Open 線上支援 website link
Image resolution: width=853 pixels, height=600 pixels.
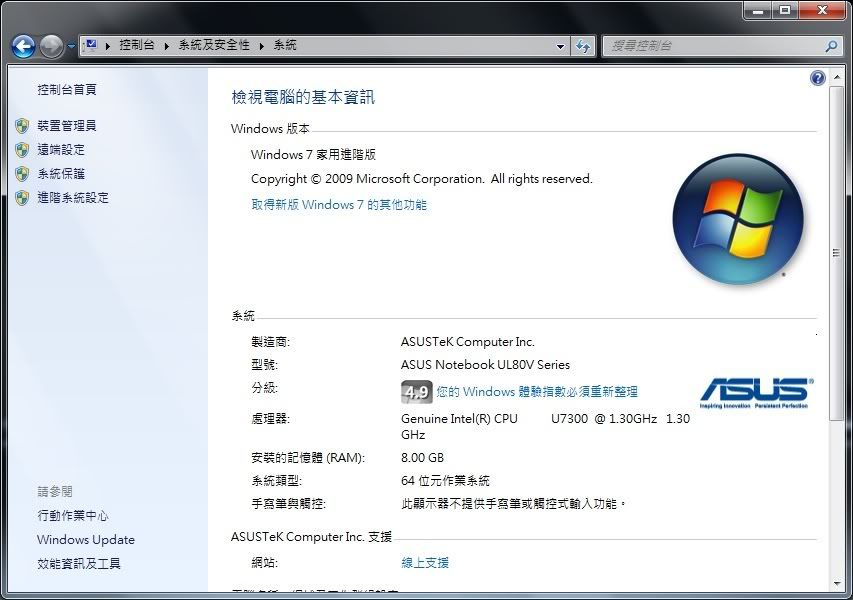[425, 562]
